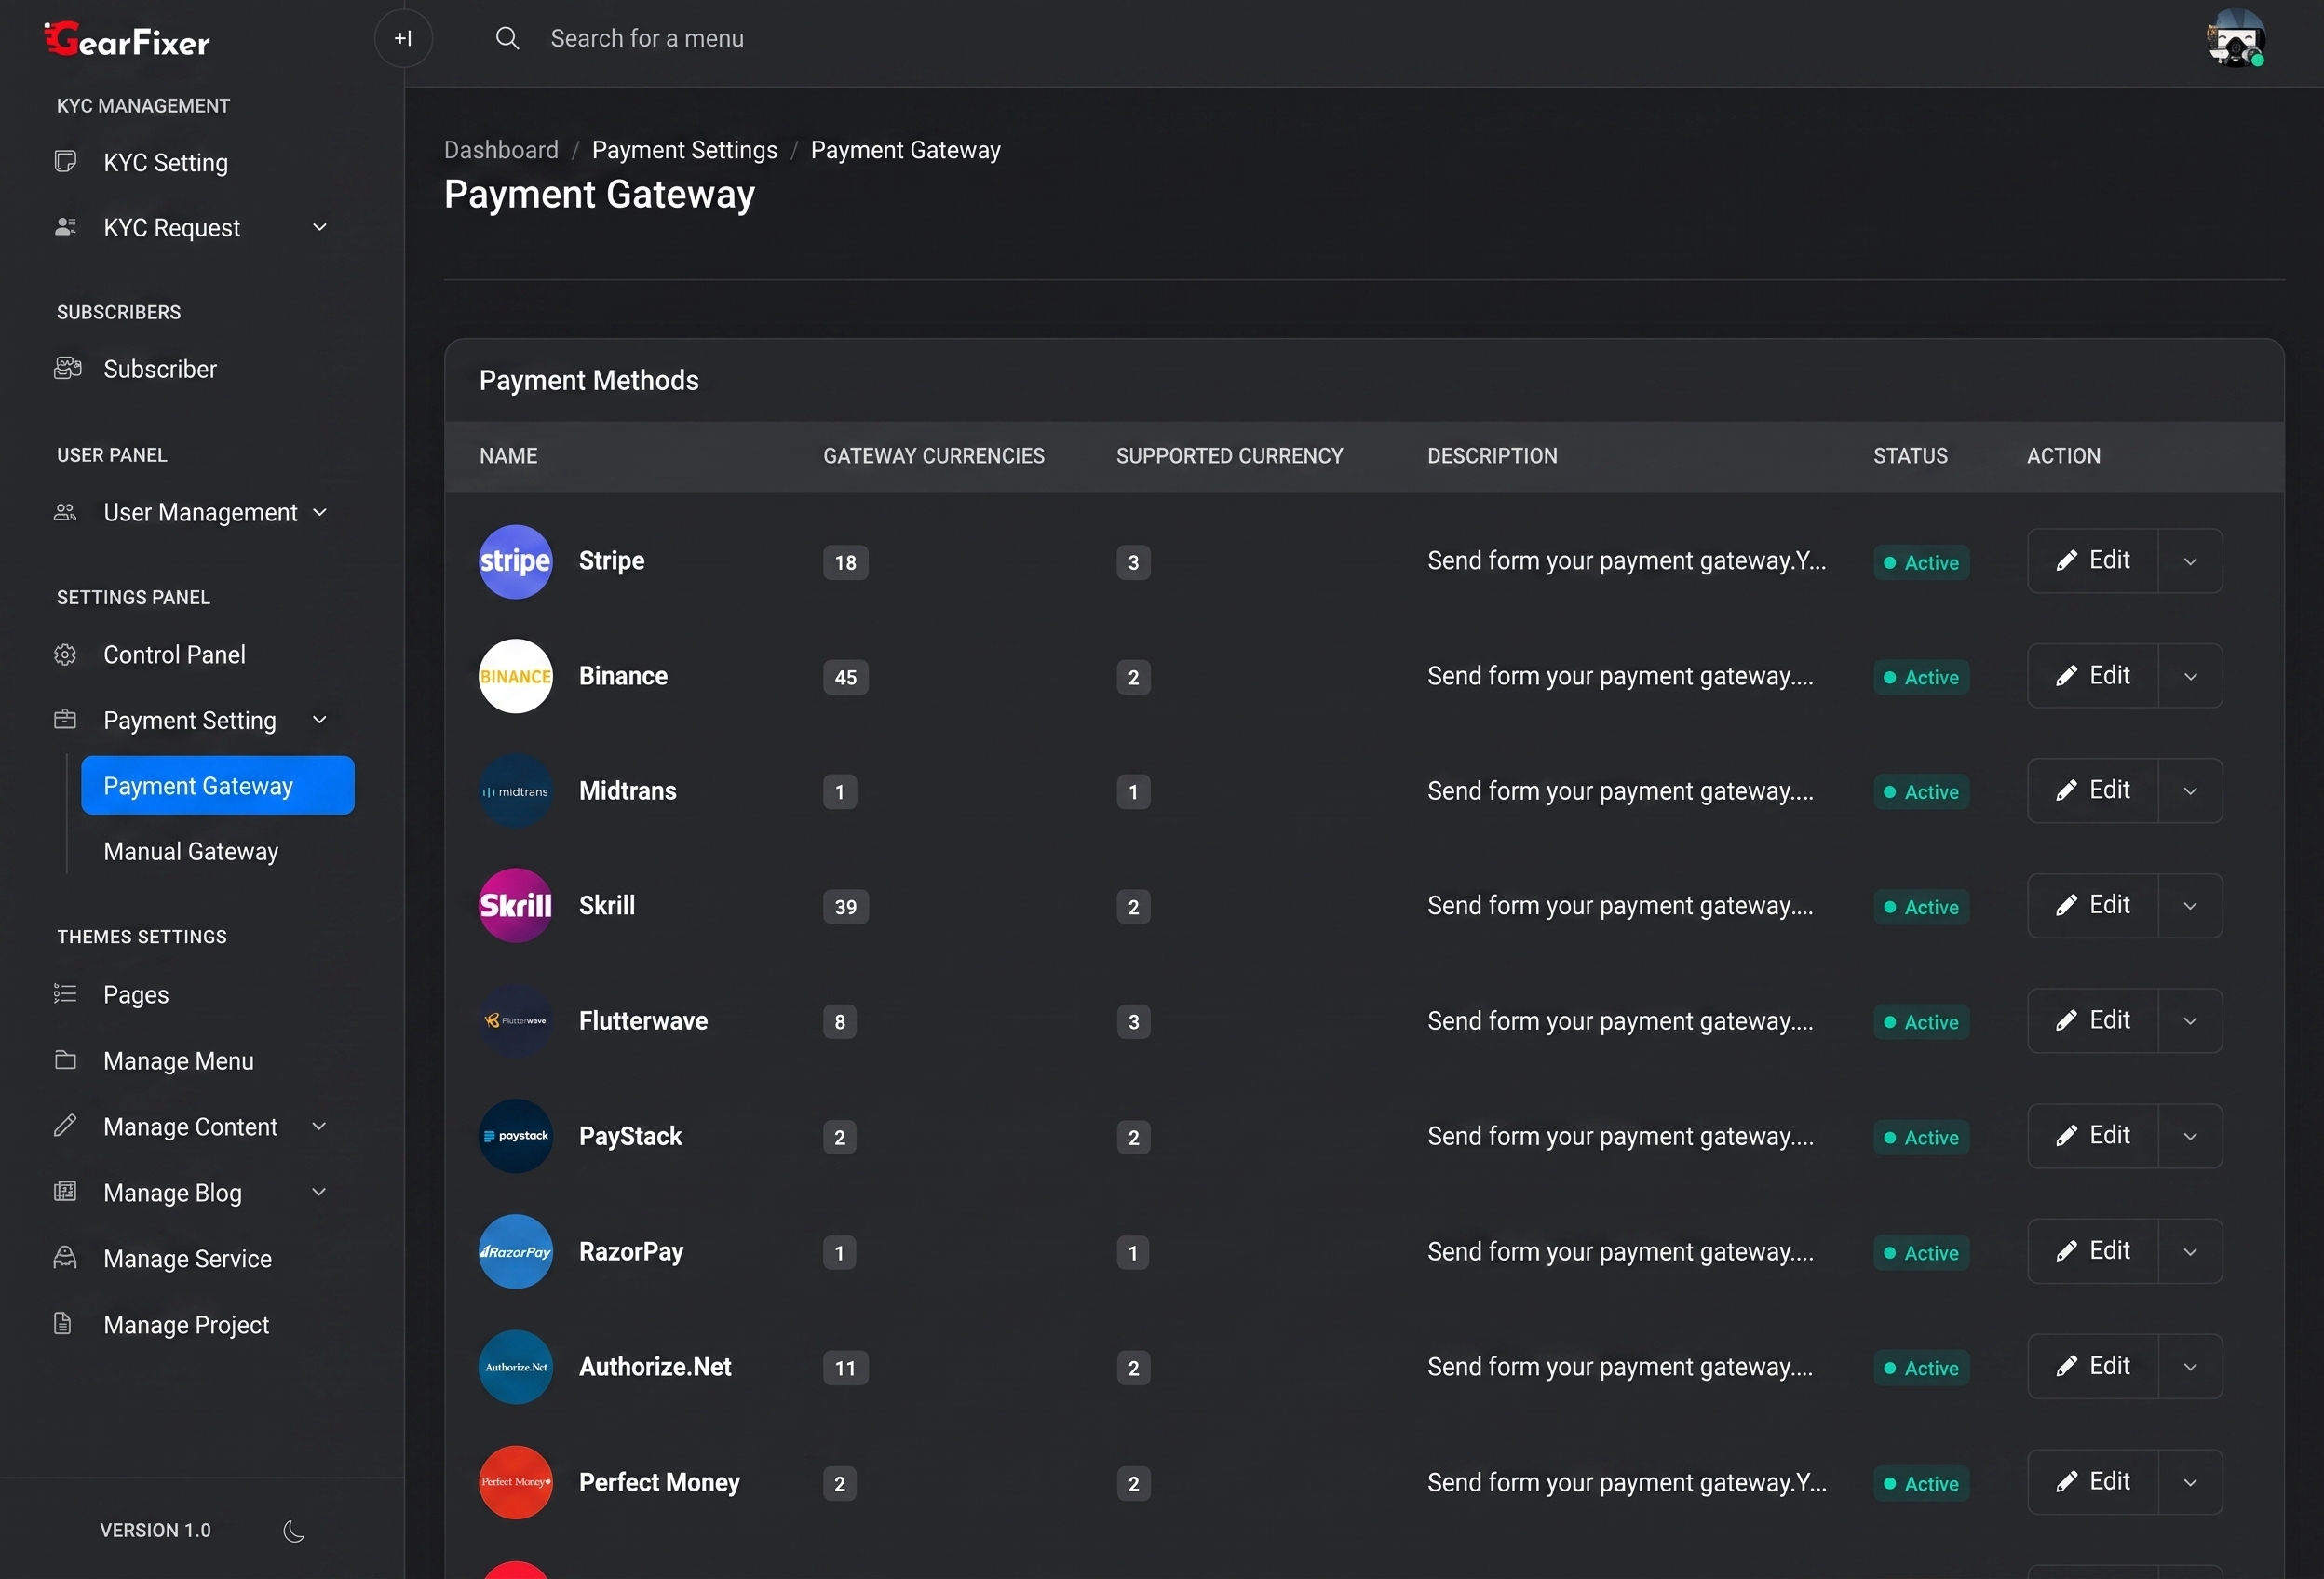Edit the Binance payment gateway

2092,676
